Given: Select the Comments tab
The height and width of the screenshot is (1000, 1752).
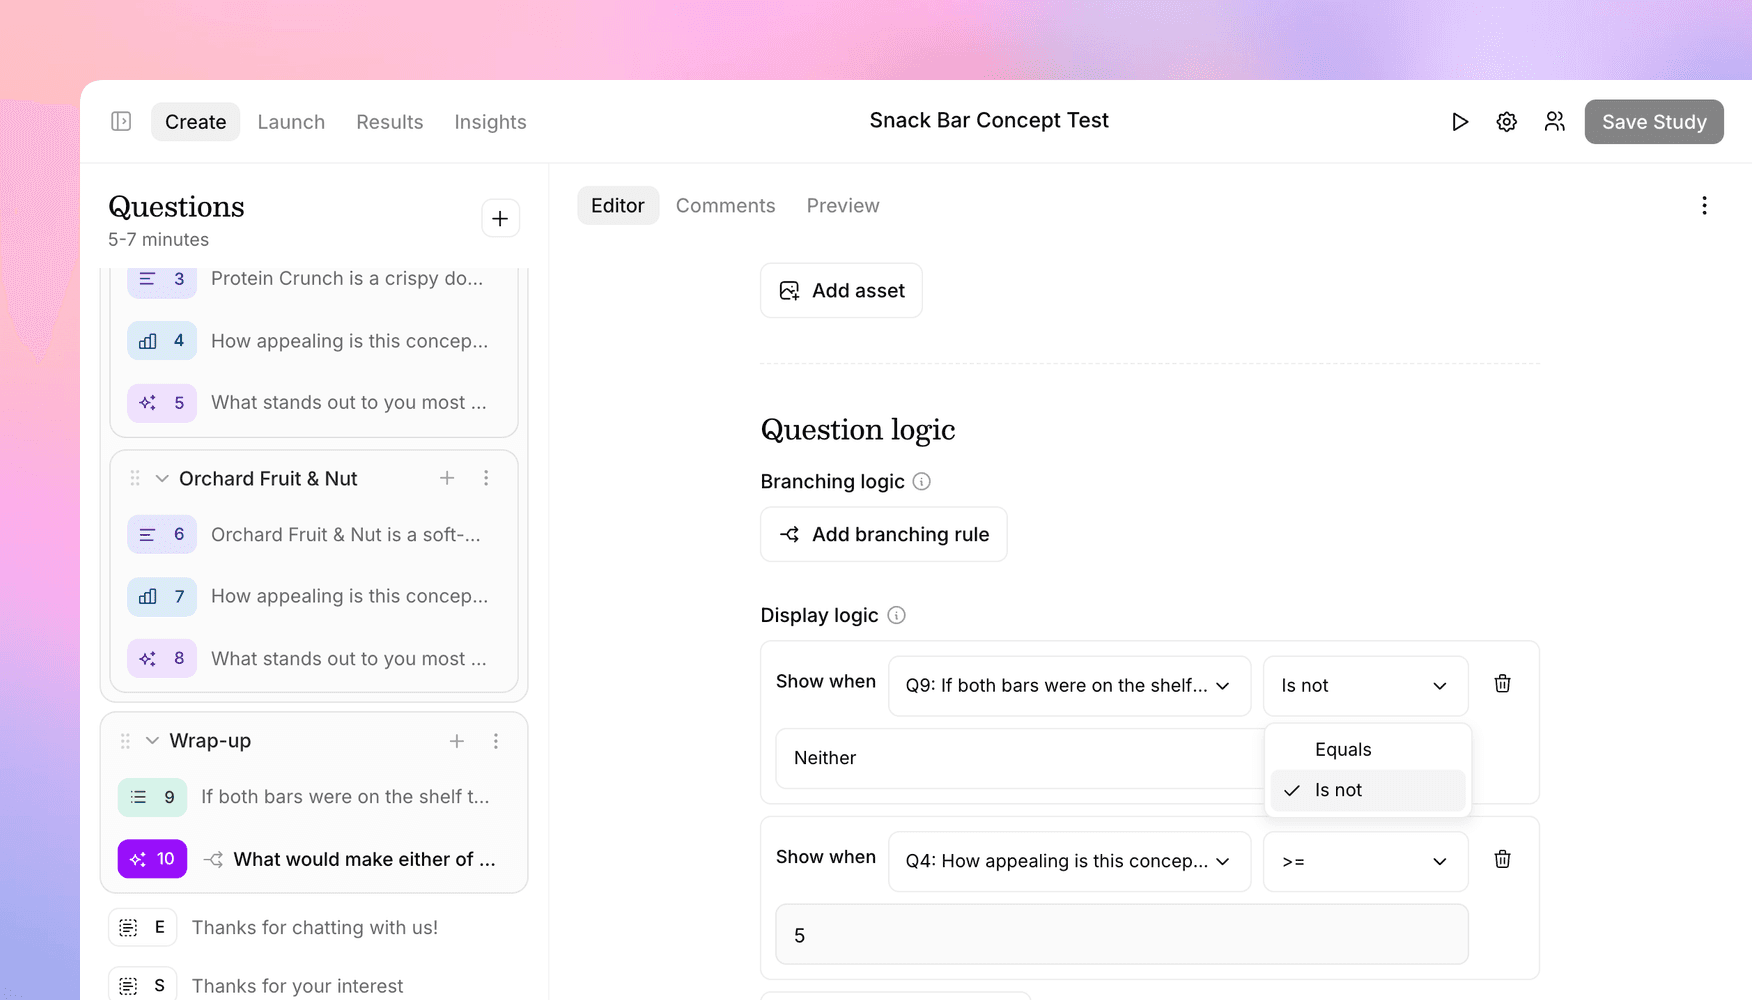Looking at the screenshot, I should [726, 206].
